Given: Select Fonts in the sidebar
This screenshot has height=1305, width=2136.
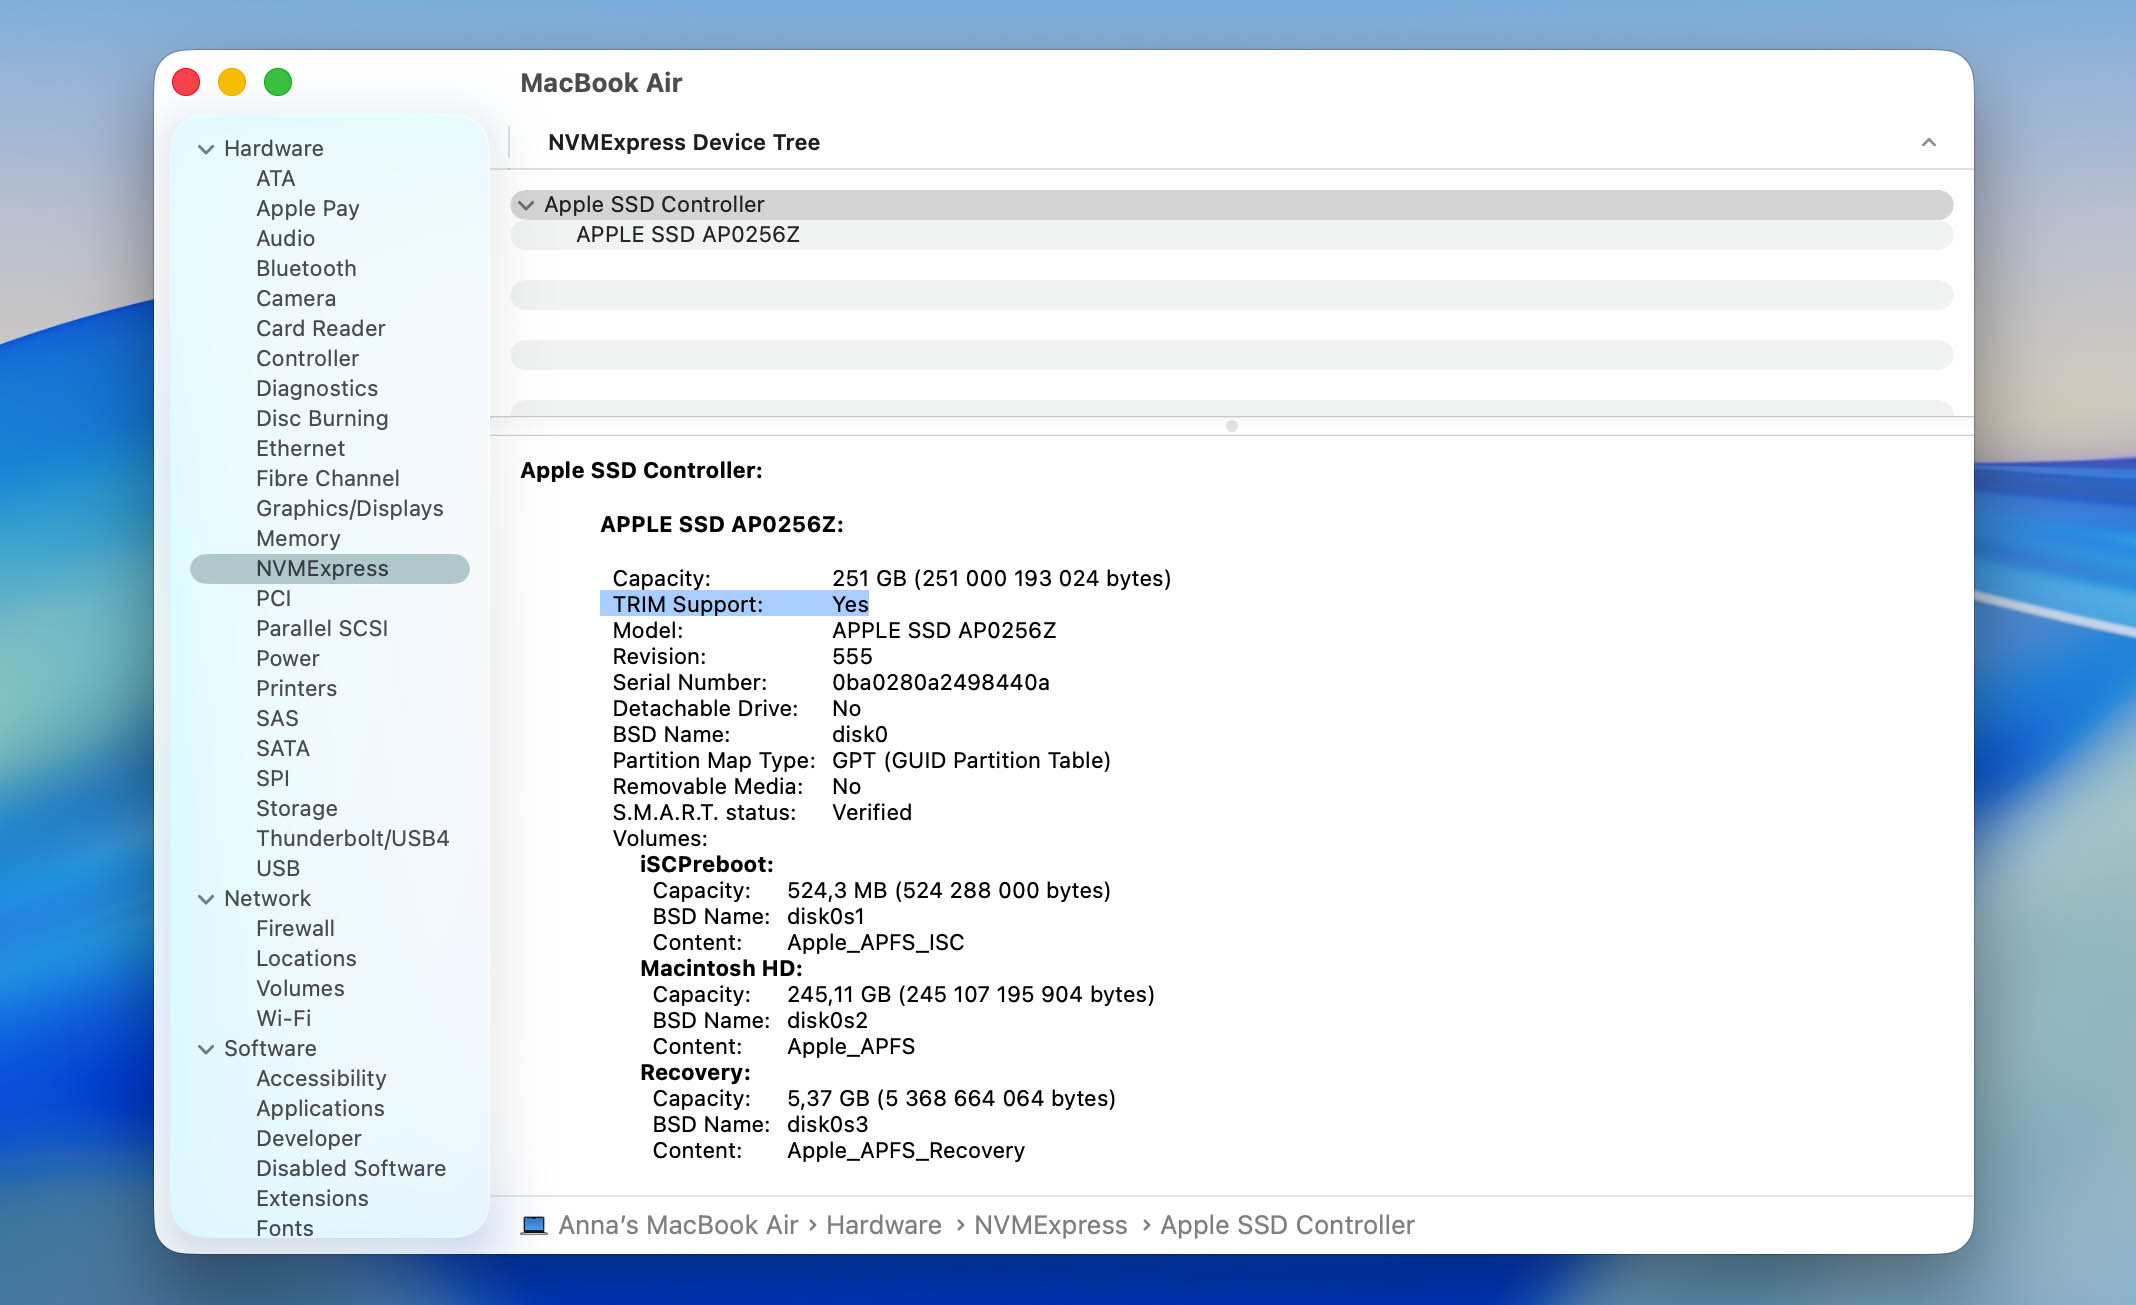Looking at the screenshot, I should (284, 1229).
